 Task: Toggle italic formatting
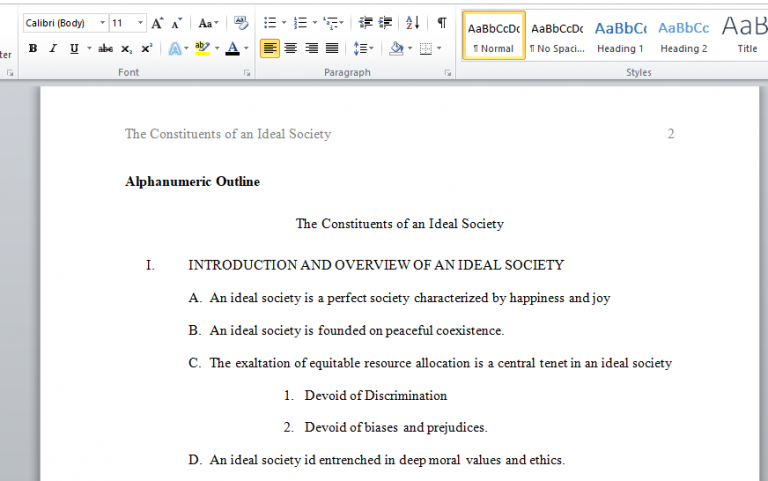tap(53, 48)
